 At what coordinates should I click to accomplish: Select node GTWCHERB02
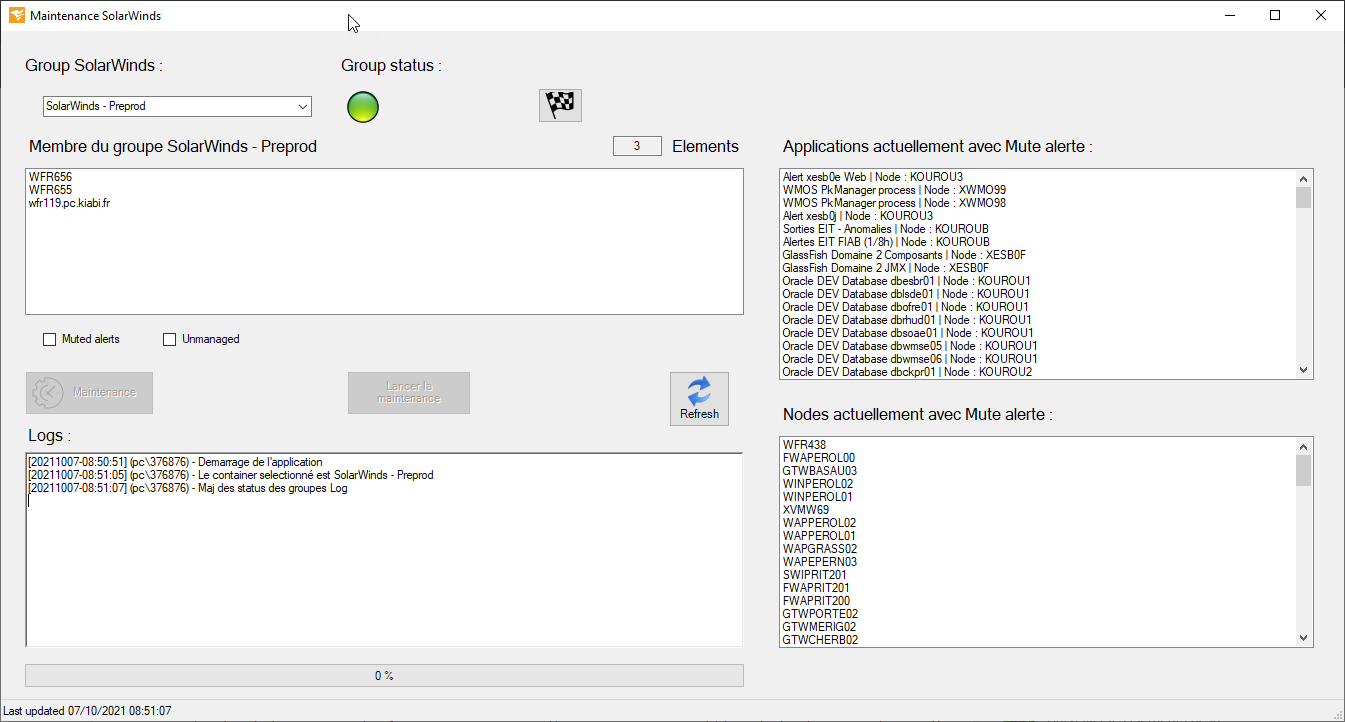pyautogui.click(x=820, y=640)
